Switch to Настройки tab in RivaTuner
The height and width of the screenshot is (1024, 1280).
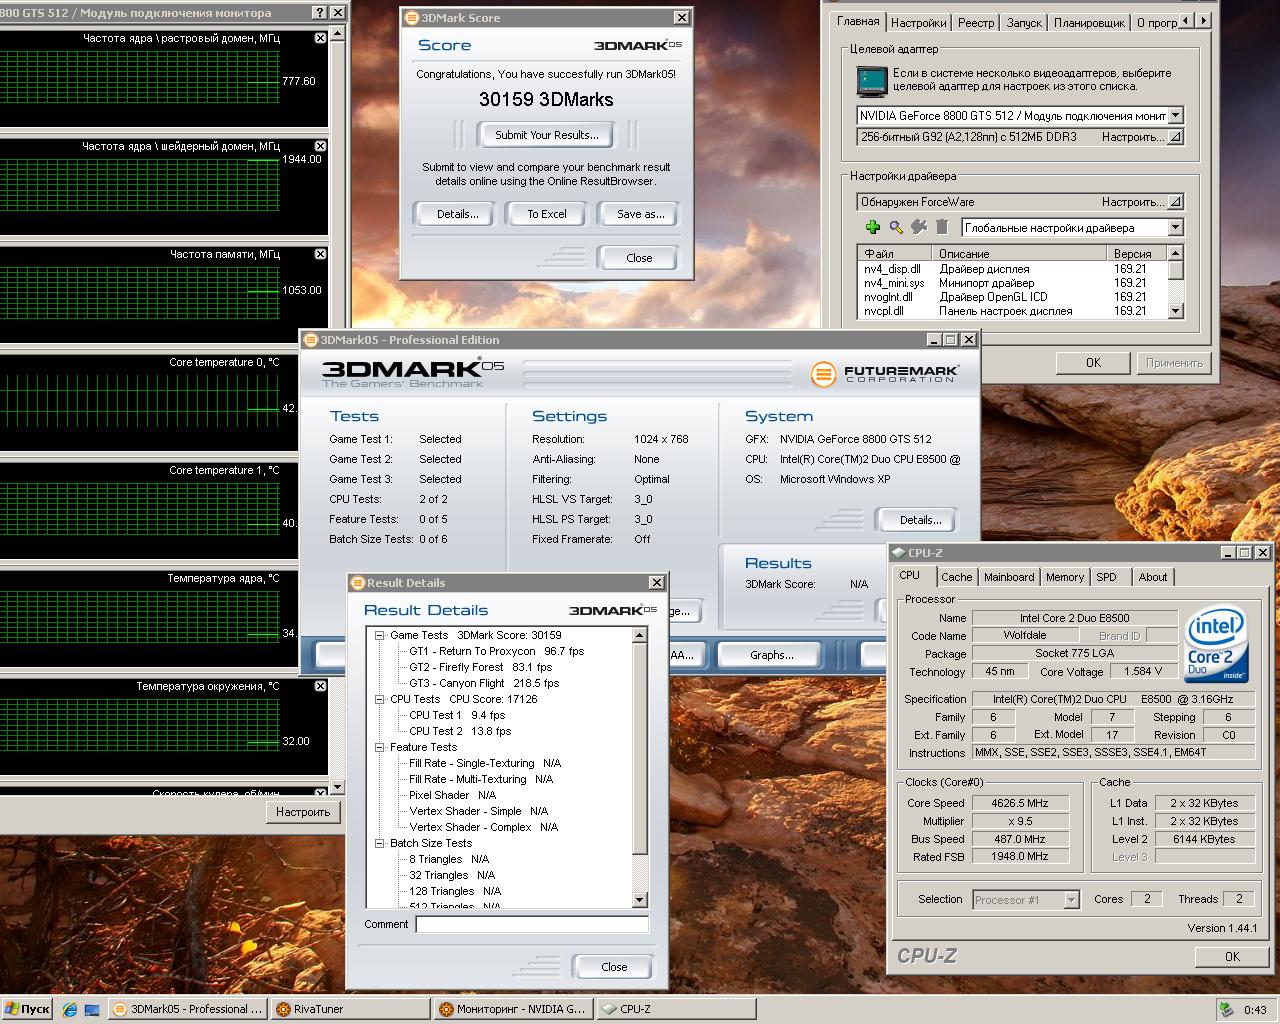point(918,23)
